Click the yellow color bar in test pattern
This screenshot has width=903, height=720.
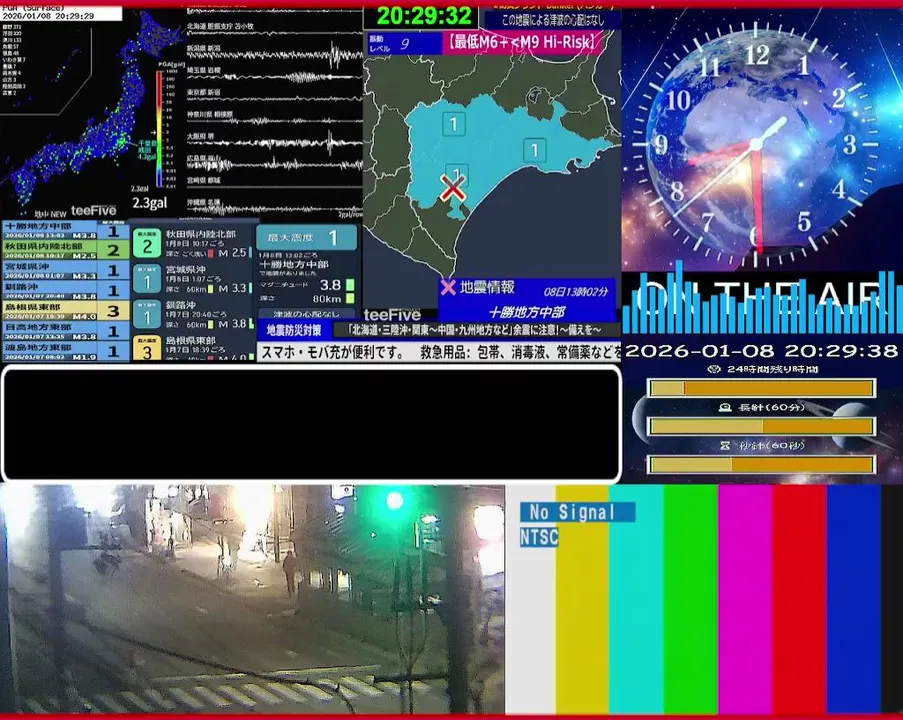coord(582,599)
